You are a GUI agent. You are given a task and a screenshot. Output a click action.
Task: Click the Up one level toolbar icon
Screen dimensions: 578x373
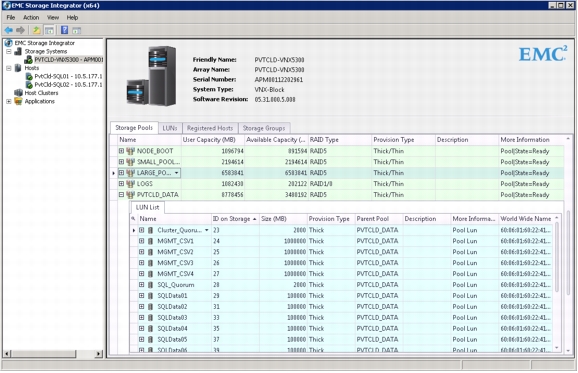point(36,30)
